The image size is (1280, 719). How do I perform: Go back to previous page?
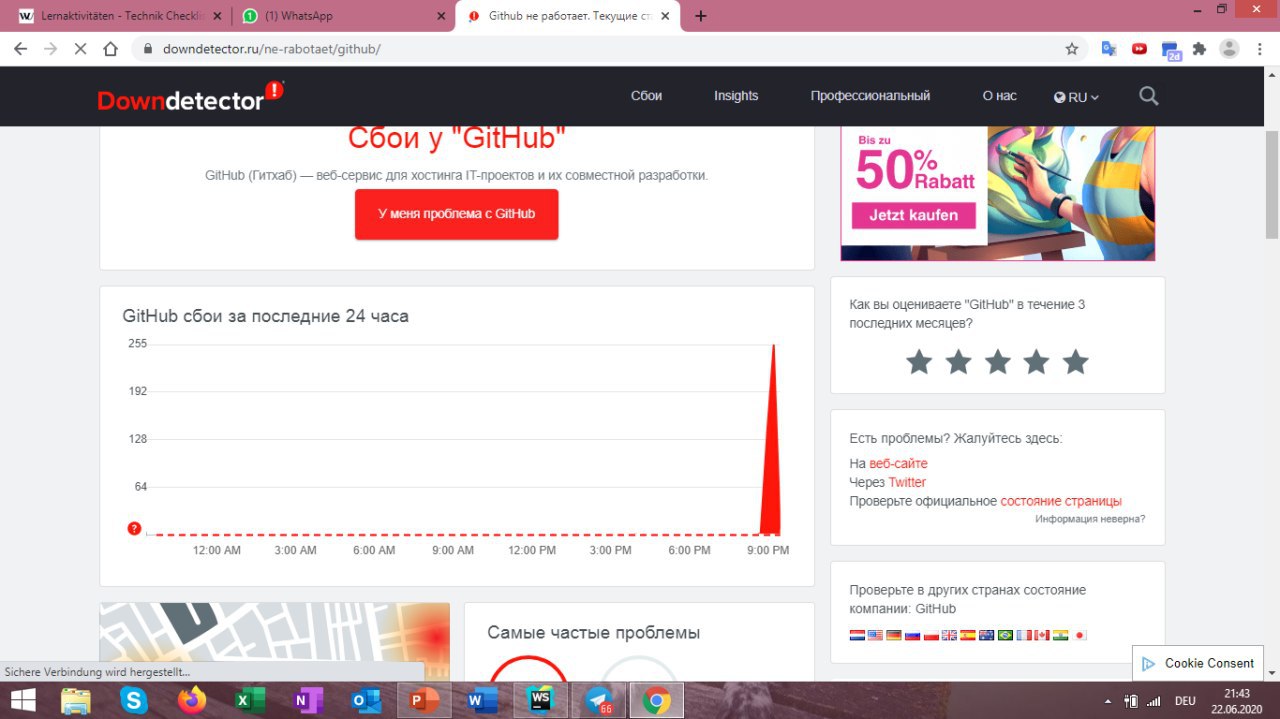22,48
